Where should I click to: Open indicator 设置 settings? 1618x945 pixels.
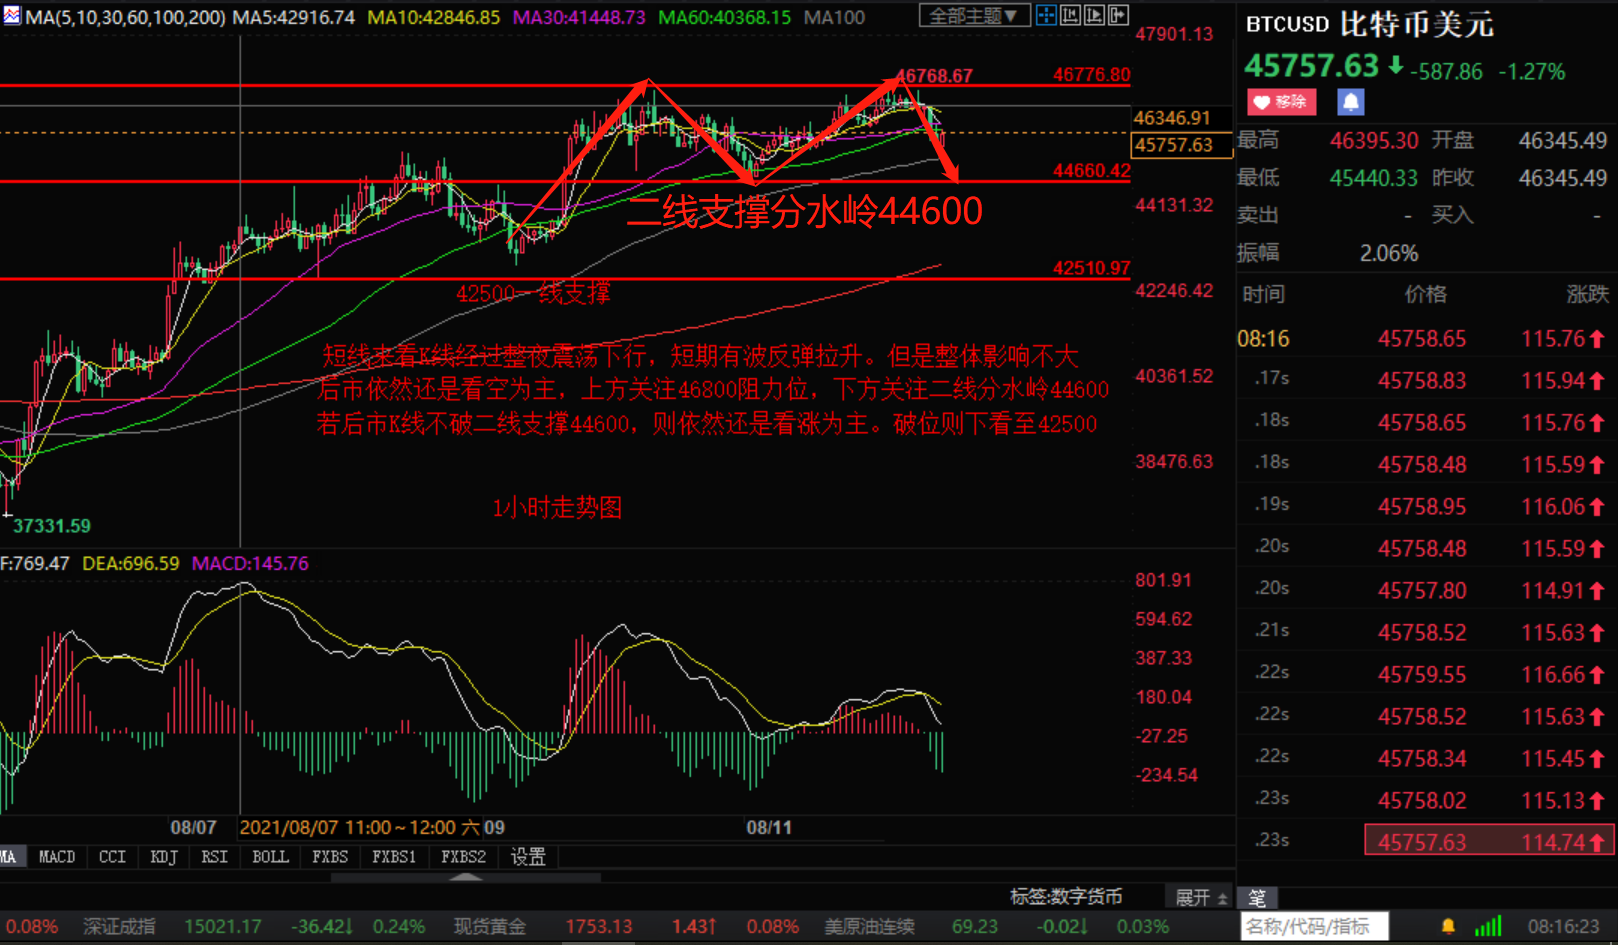click(x=528, y=857)
